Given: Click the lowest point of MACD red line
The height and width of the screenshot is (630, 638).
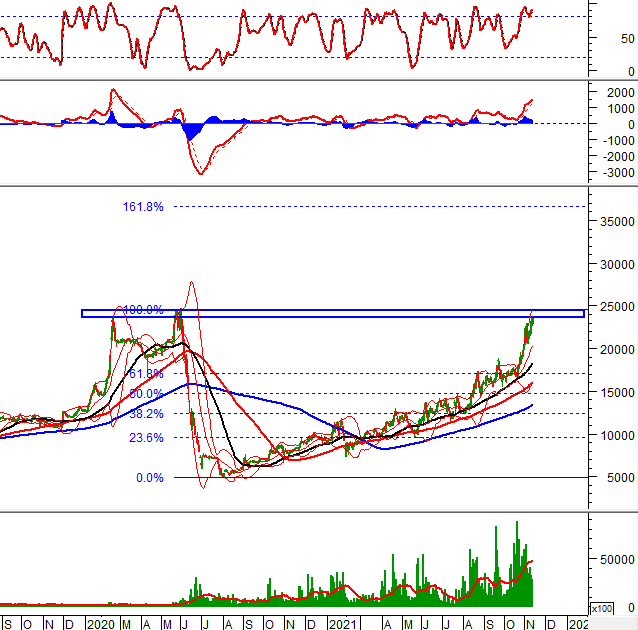Looking at the screenshot, I should (x=203, y=174).
